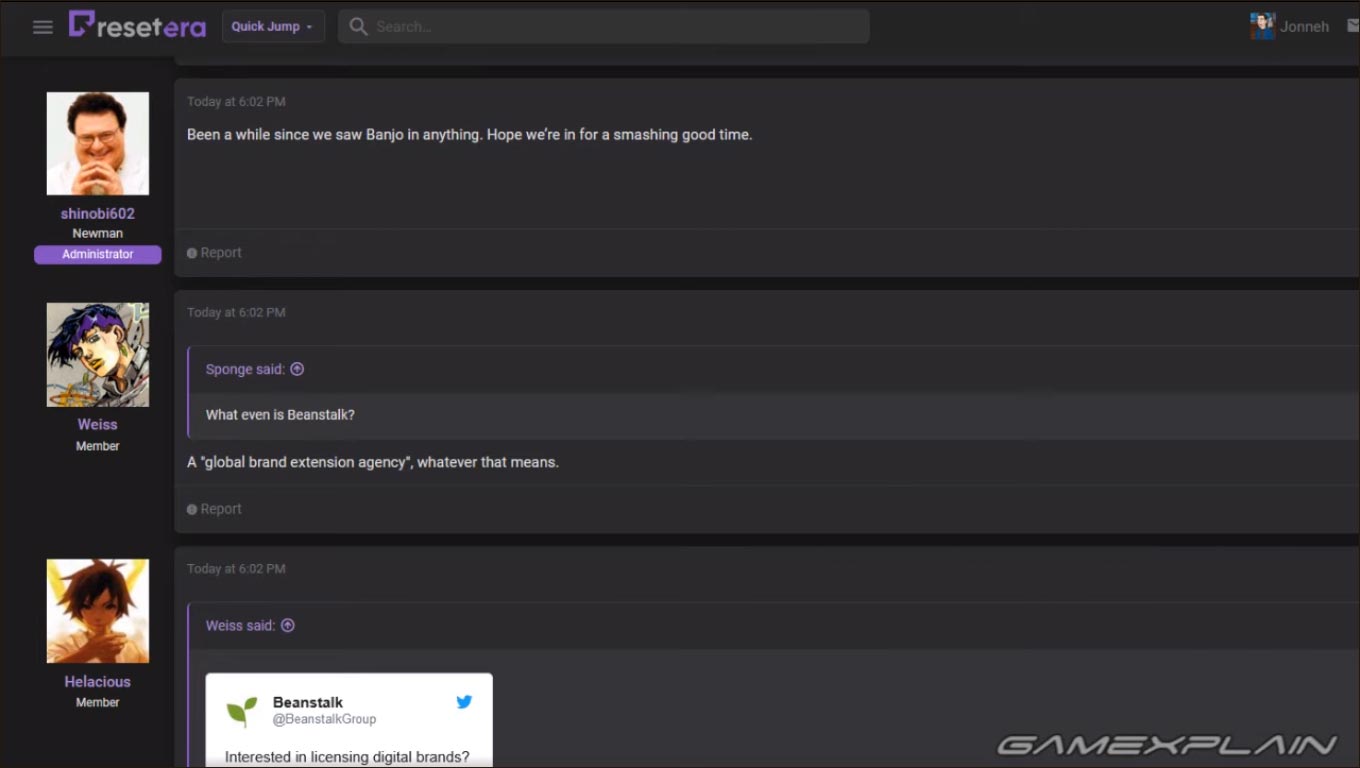Jump to Sponge's original quoted post

[x=297, y=369]
